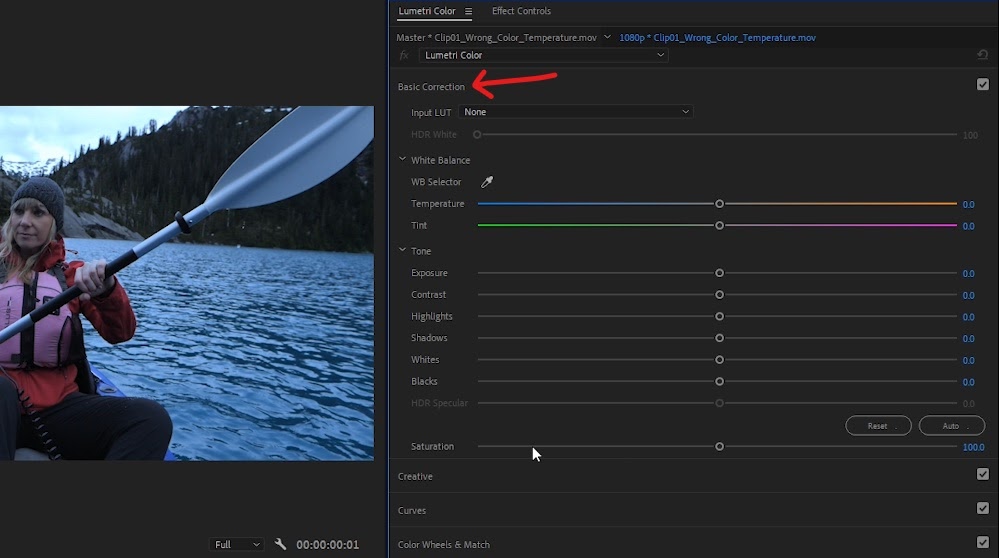Click the reset effect arrow icon

pyautogui.click(x=982, y=55)
